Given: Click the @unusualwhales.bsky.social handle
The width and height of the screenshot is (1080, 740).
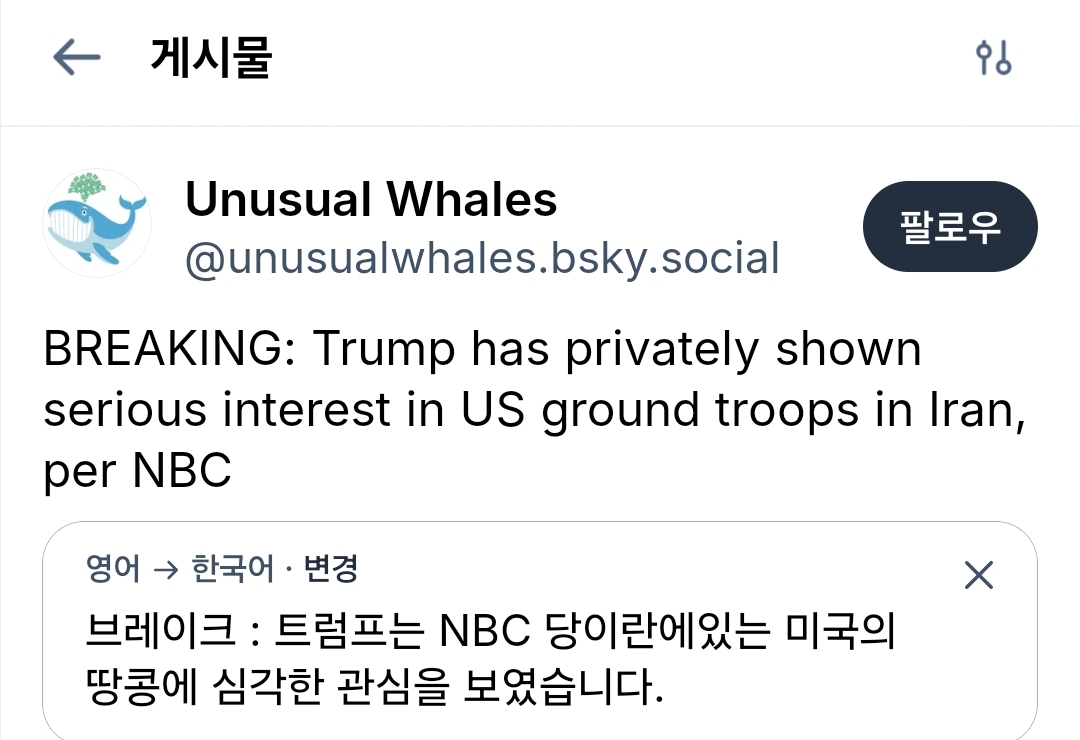Looking at the screenshot, I should point(482,258).
